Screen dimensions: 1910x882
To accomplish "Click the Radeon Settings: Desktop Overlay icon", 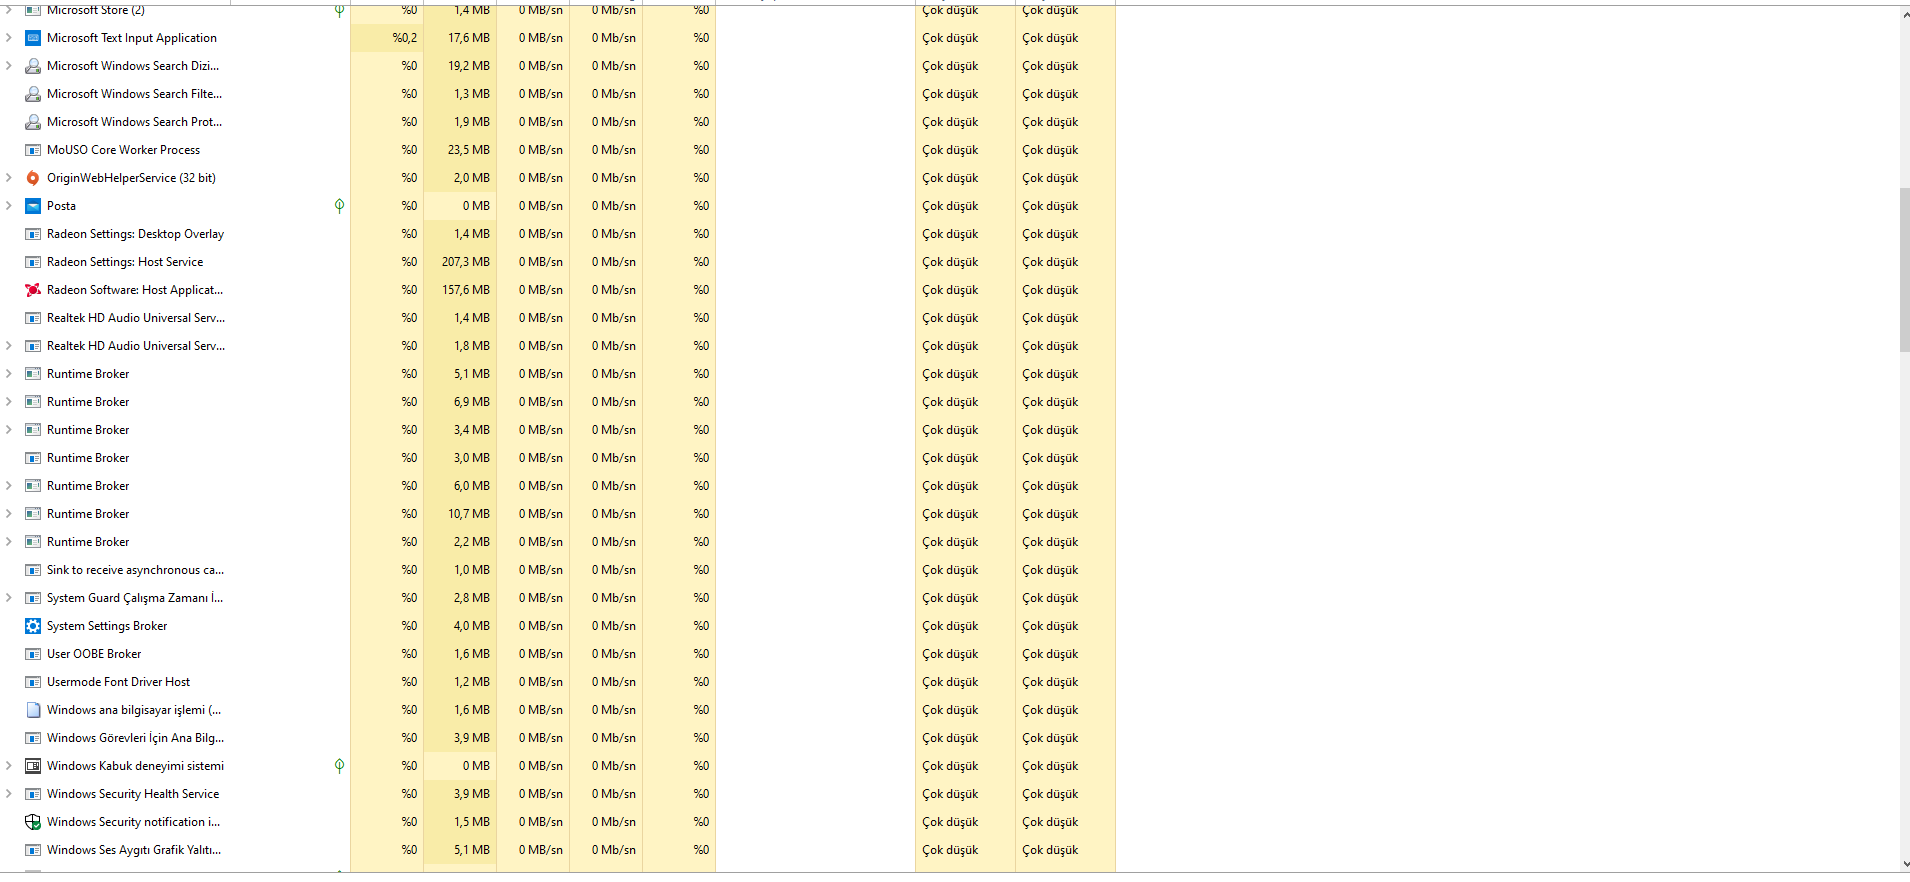I will pos(33,234).
